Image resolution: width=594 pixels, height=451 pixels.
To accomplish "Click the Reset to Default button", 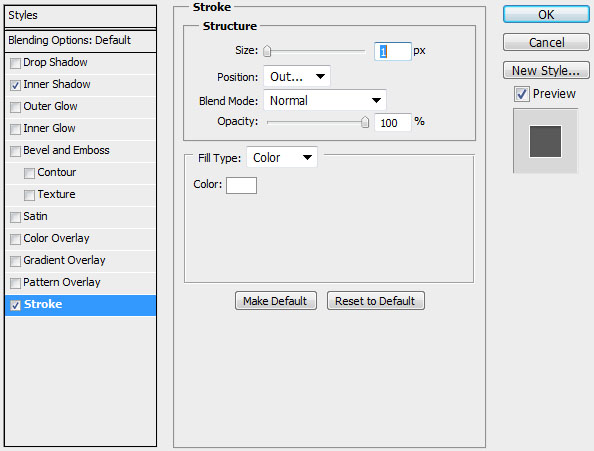I will (375, 301).
